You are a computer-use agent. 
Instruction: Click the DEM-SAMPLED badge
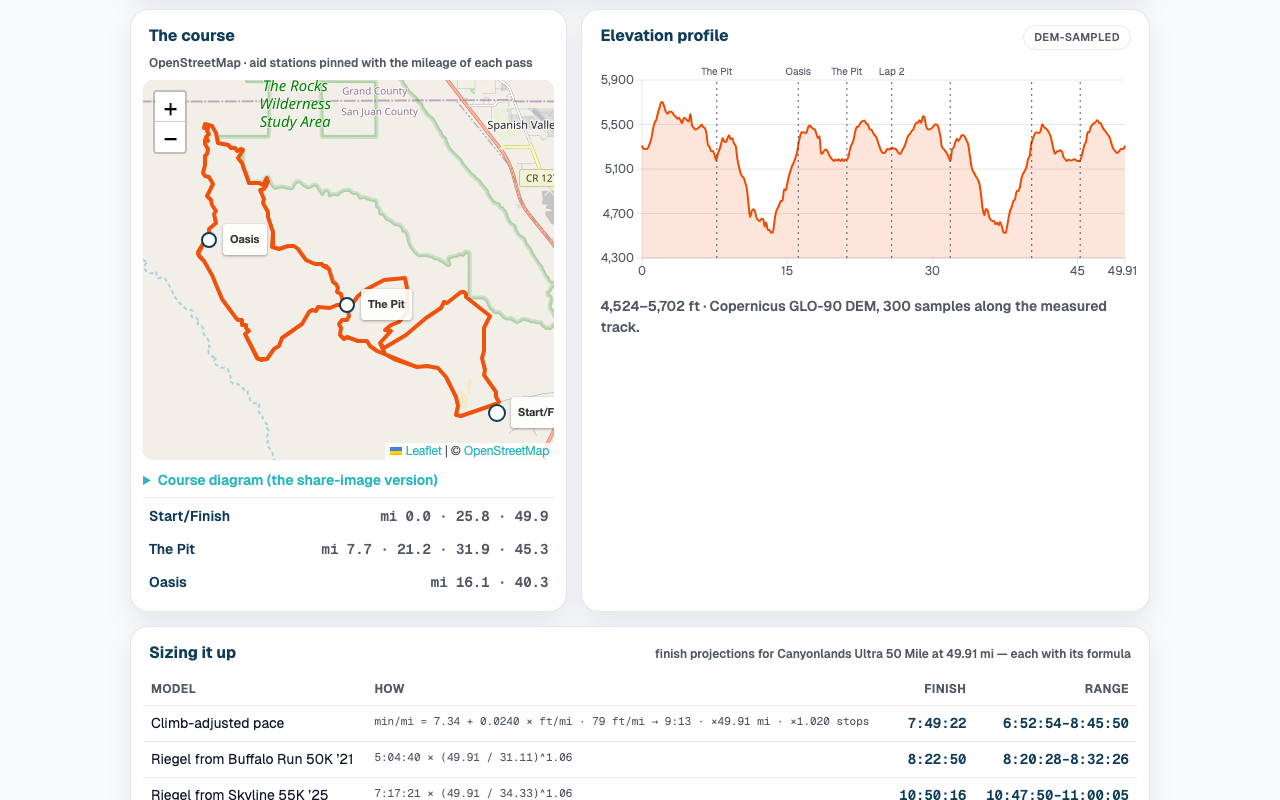pyautogui.click(x=1077, y=37)
